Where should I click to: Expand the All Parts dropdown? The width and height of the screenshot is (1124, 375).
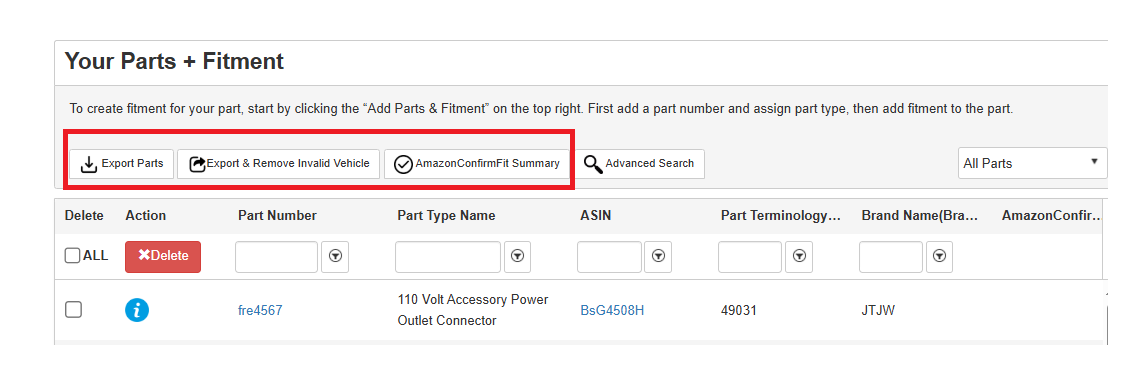pos(1032,163)
